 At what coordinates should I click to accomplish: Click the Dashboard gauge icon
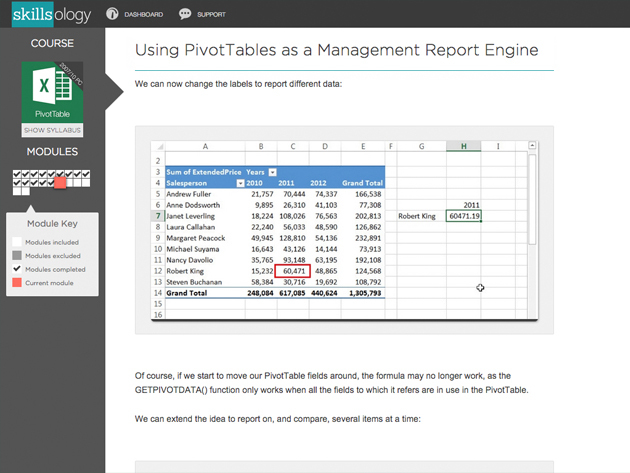[x=113, y=14]
